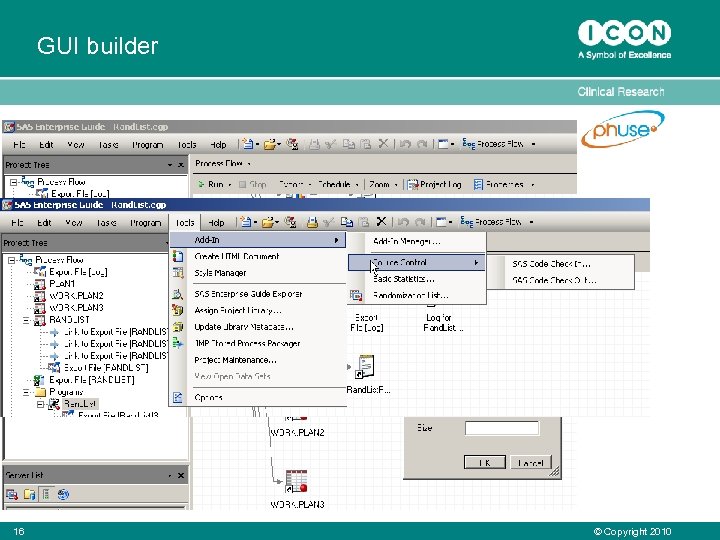The height and width of the screenshot is (540, 720).
Task: Click the Open folder icon in the front window toolbar
Action: point(269,222)
